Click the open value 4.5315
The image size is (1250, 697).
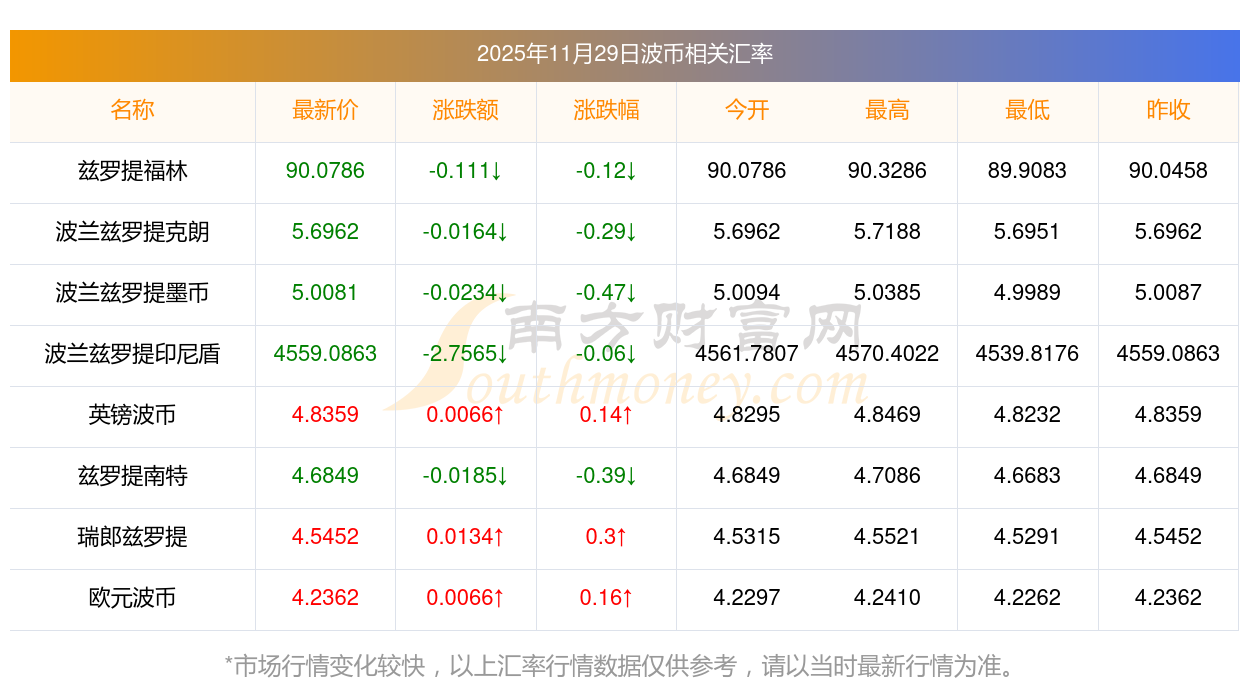point(747,537)
